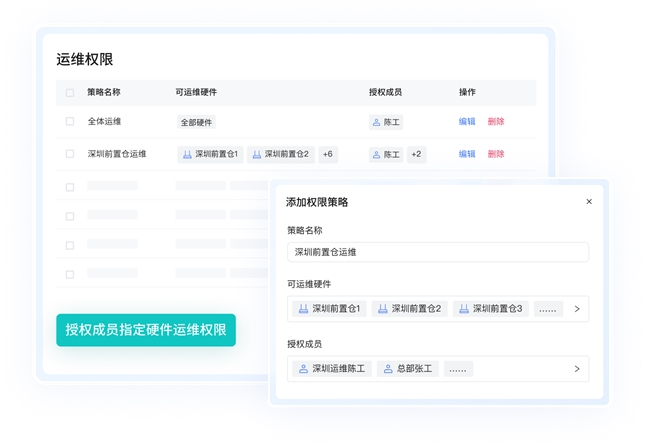Click hardware icon on 深圳前置仓3 dialog tag
This screenshot has width=650, height=448.
(463, 309)
